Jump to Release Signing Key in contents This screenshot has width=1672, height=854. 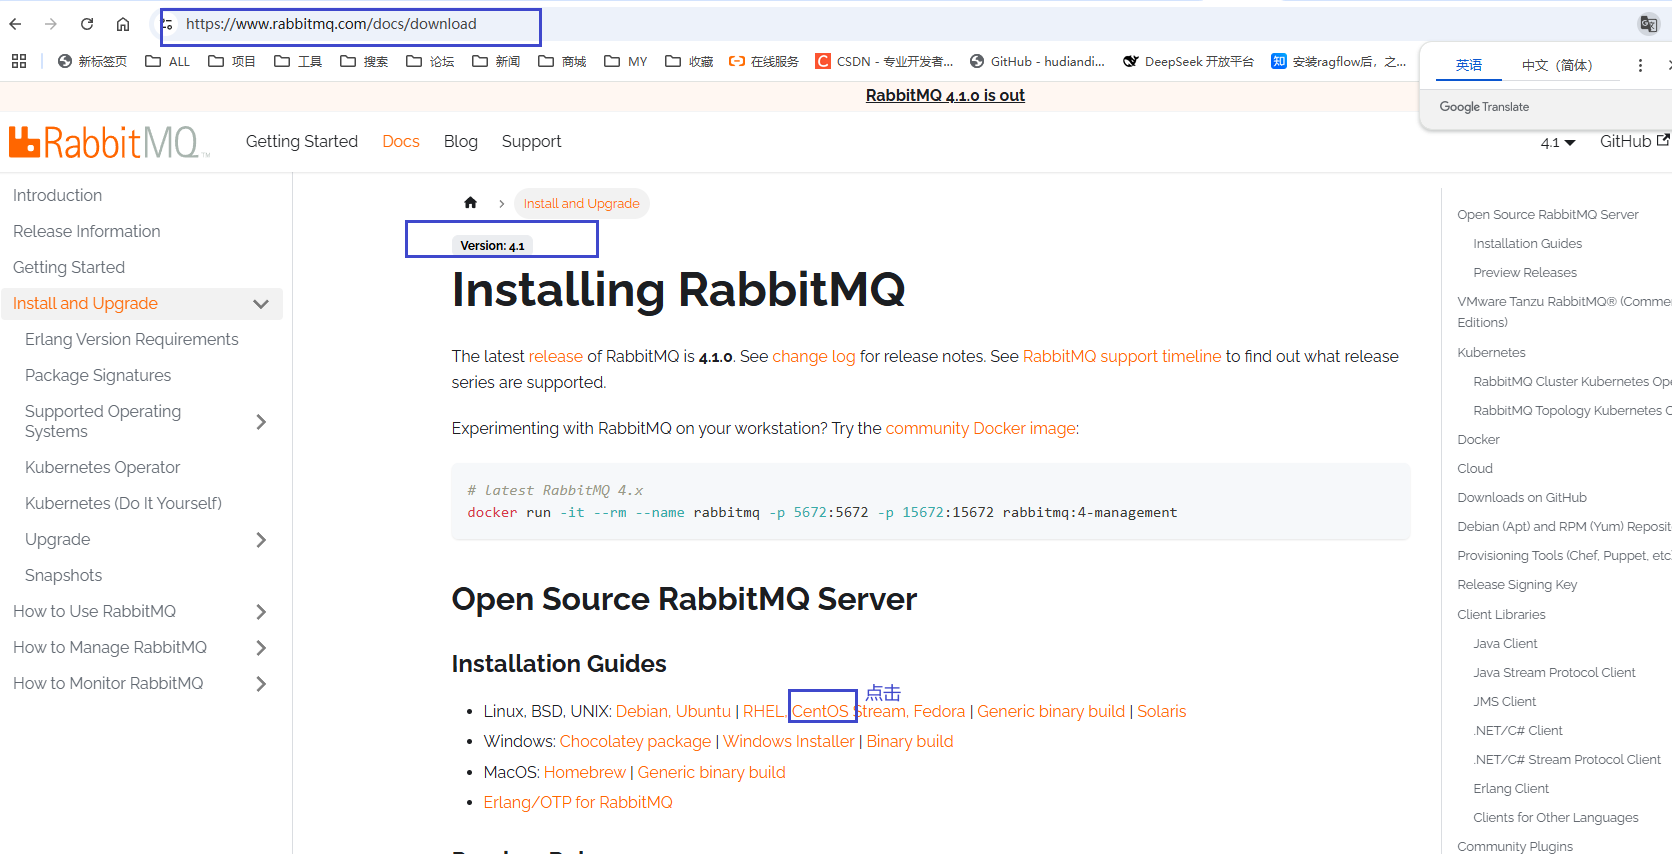tap(1517, 585)
